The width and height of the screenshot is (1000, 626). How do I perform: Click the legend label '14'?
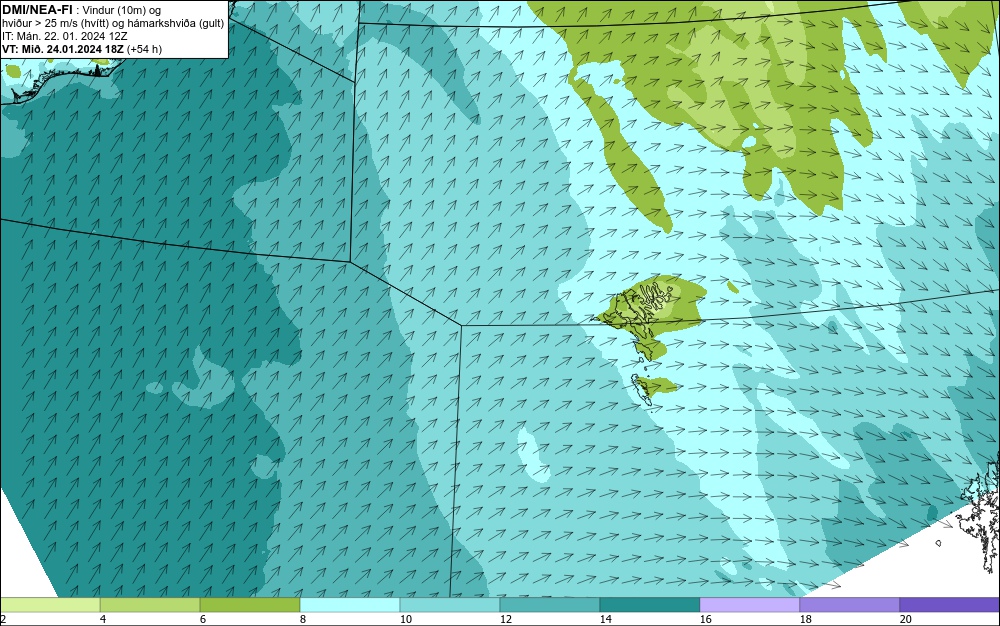click(x=605, y=619)
